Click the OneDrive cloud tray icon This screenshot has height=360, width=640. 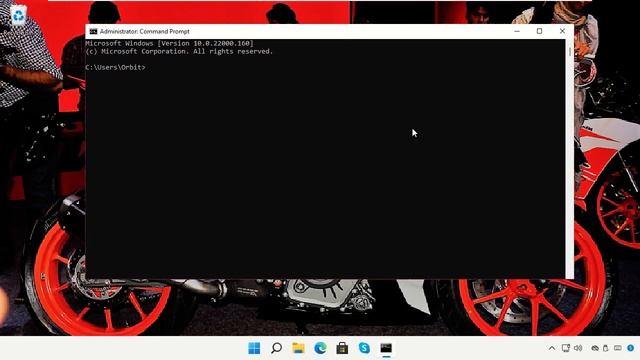pos(595,348)
